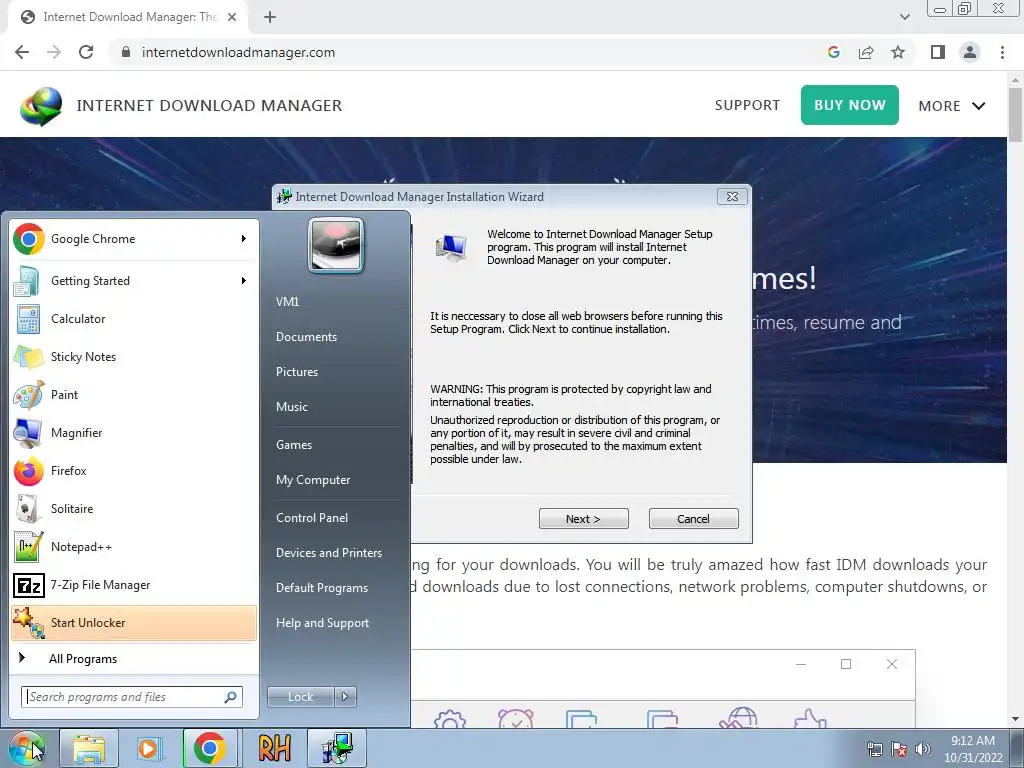The width and height of the screenshot is (1024, 768).
Task: Expand the MORE dropdown on website
Action: (x=952, y=106)
